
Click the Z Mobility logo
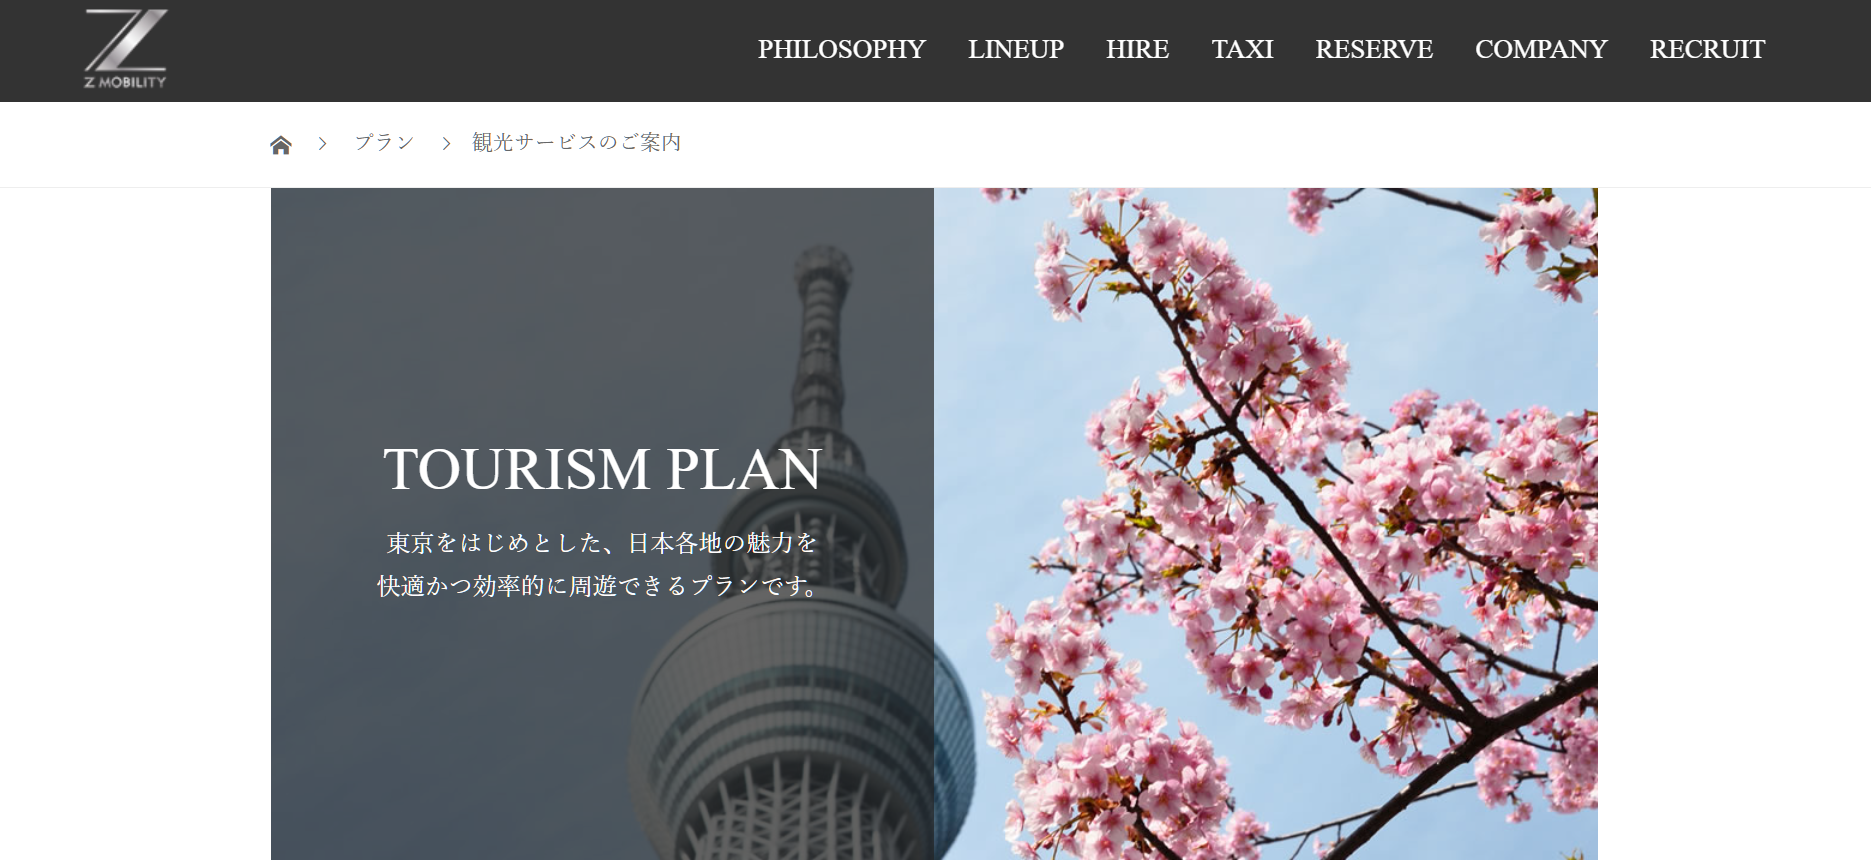coord(125,48)
